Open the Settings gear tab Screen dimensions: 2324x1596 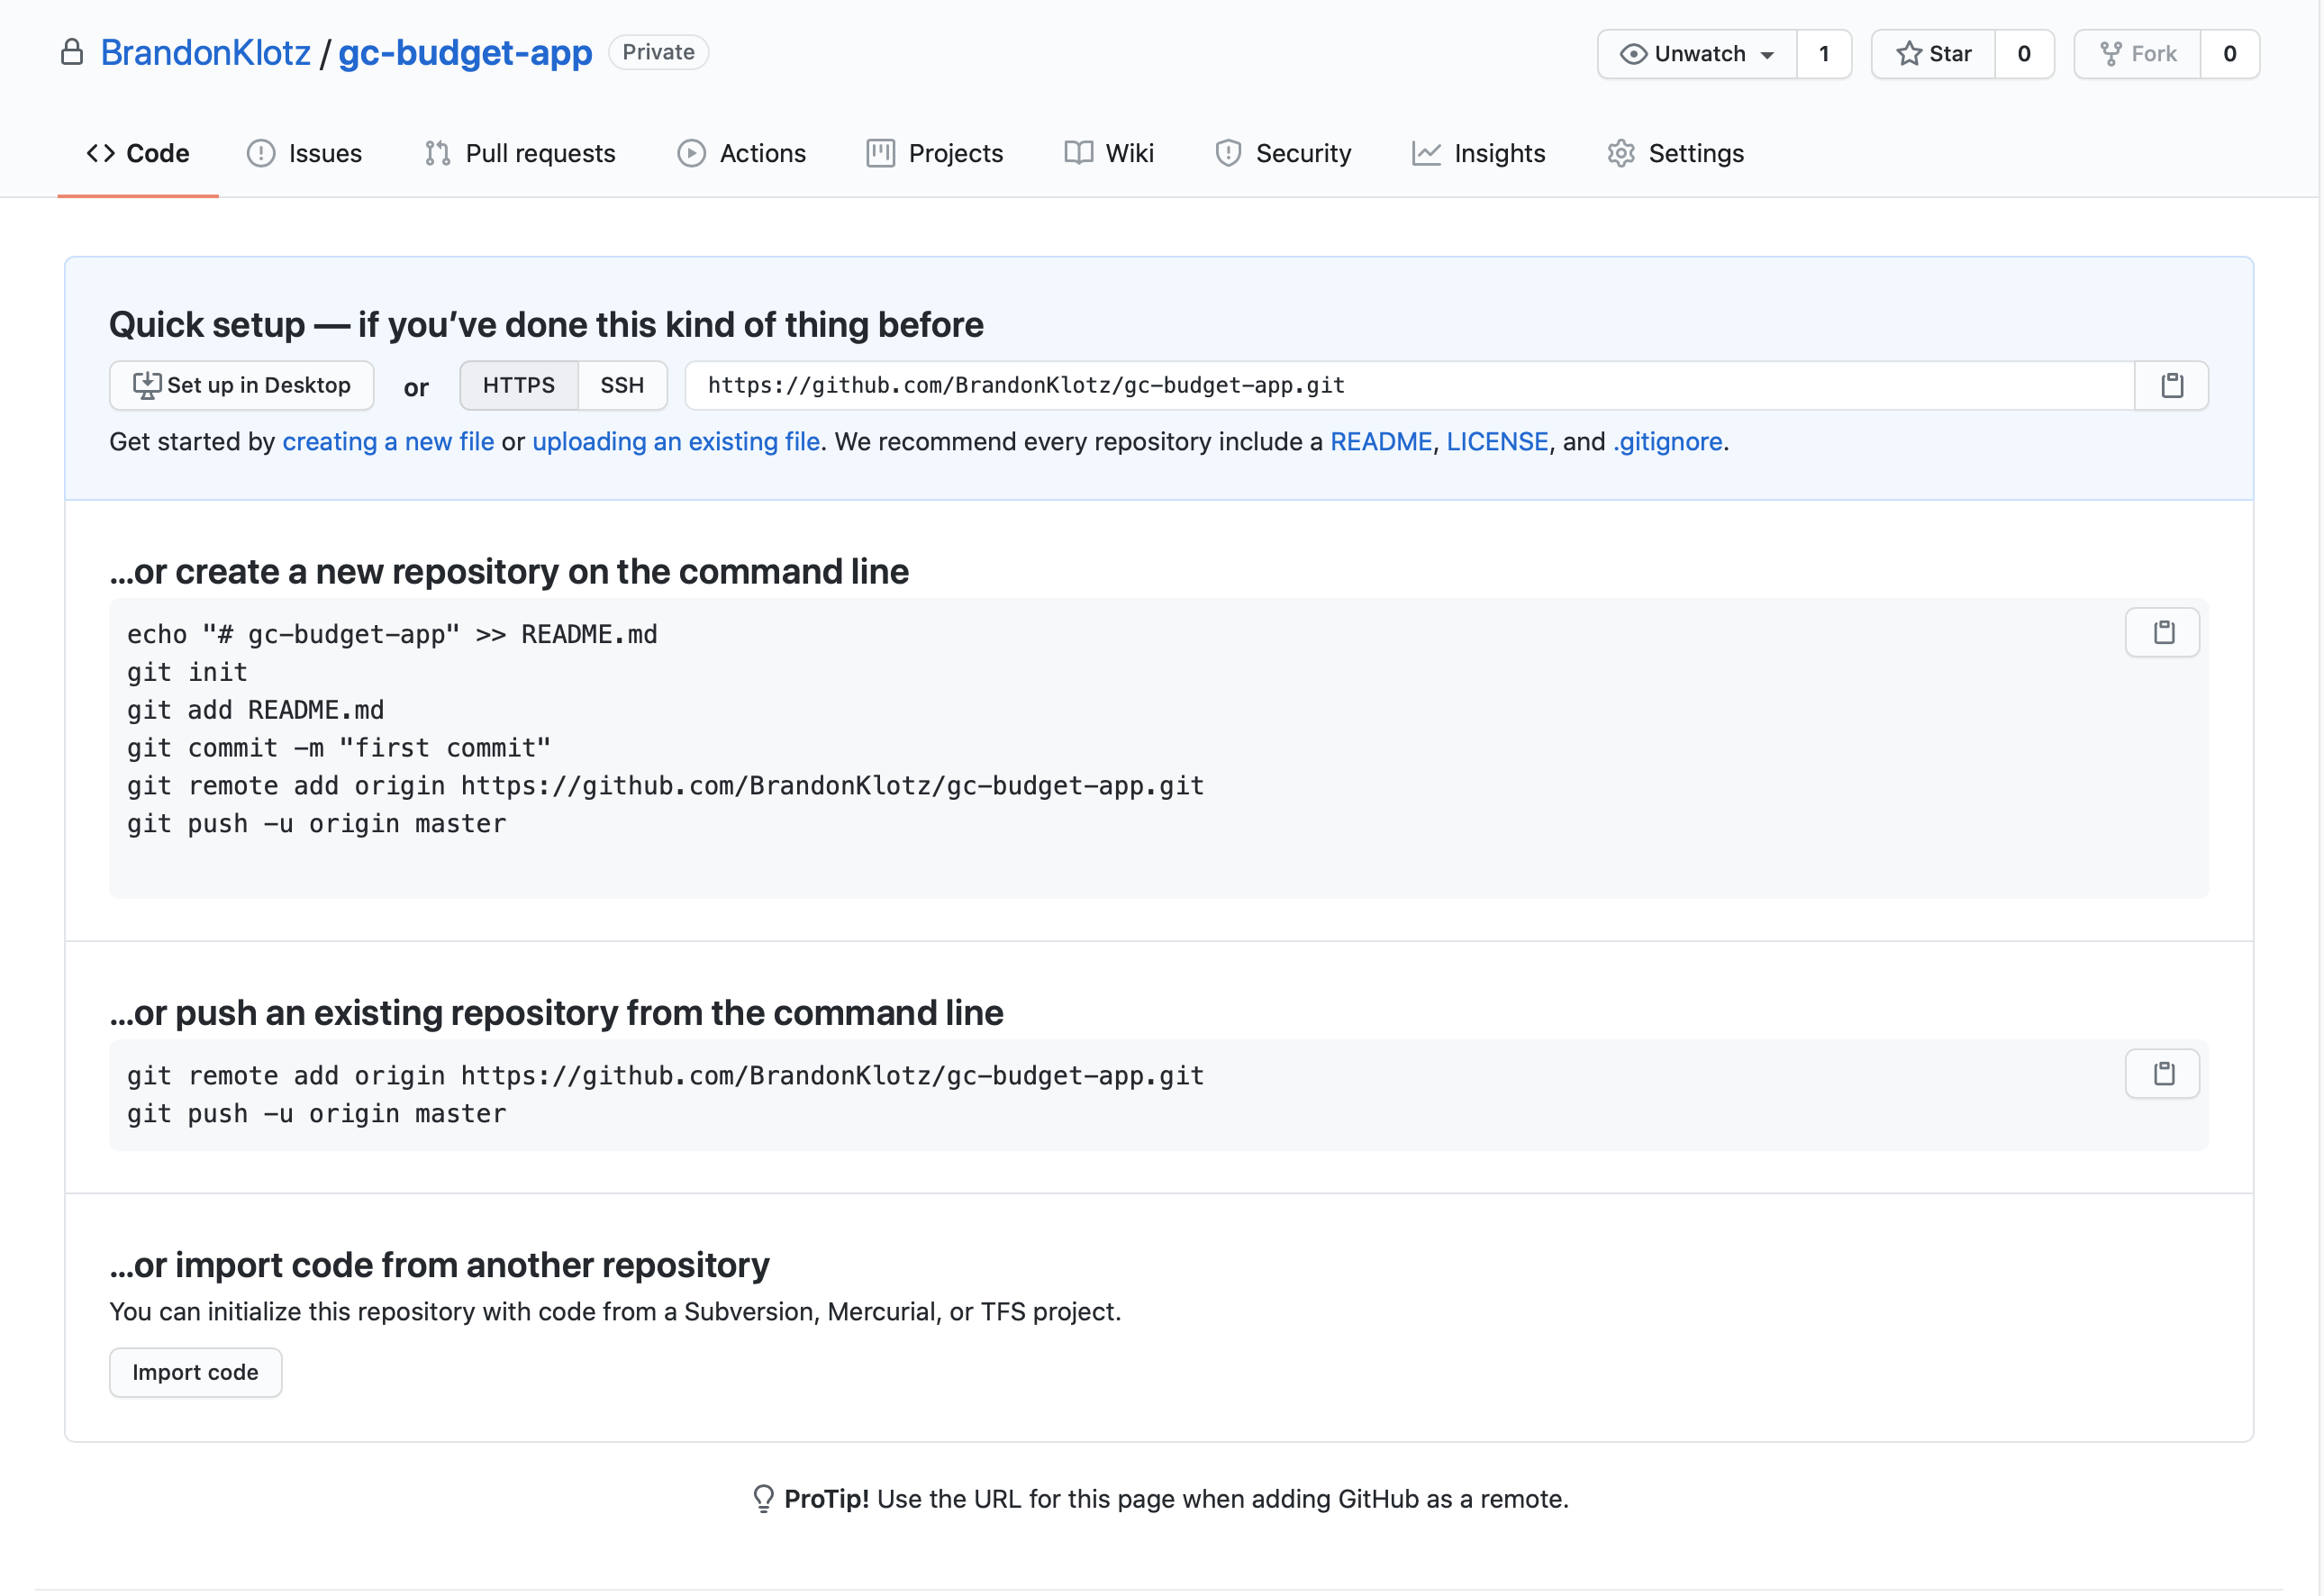(1676, 153)
